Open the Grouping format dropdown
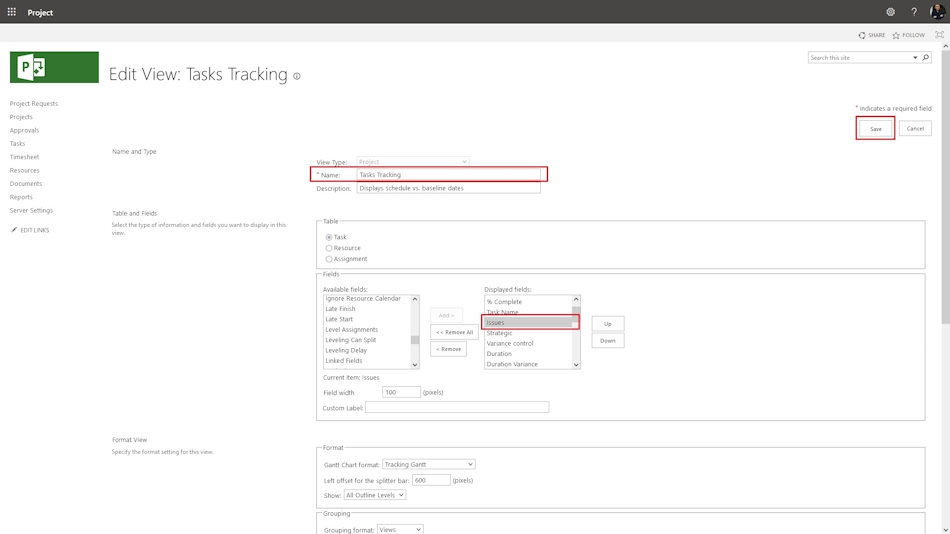The image size is (950, 534). click(400, 530)
